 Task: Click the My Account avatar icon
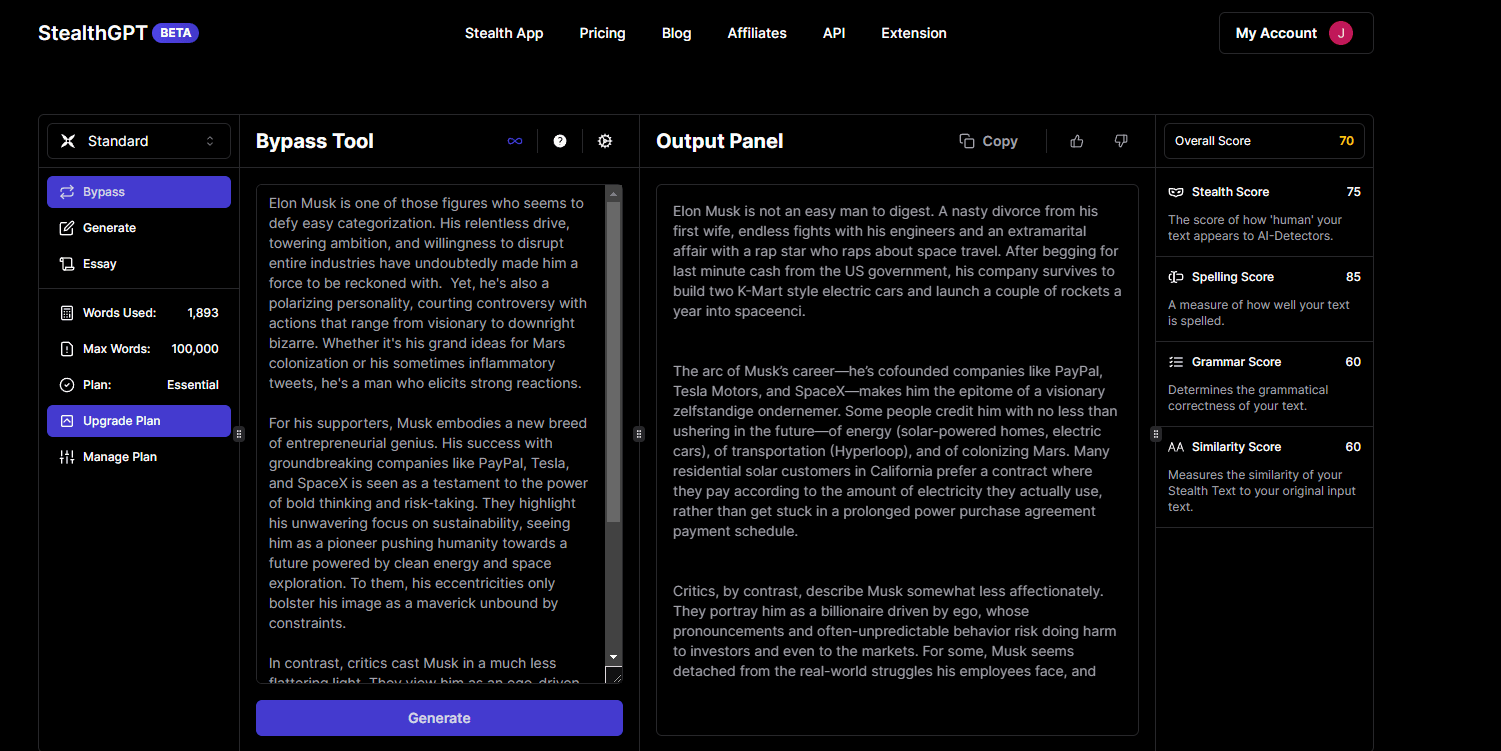[x=1340, y=33]
